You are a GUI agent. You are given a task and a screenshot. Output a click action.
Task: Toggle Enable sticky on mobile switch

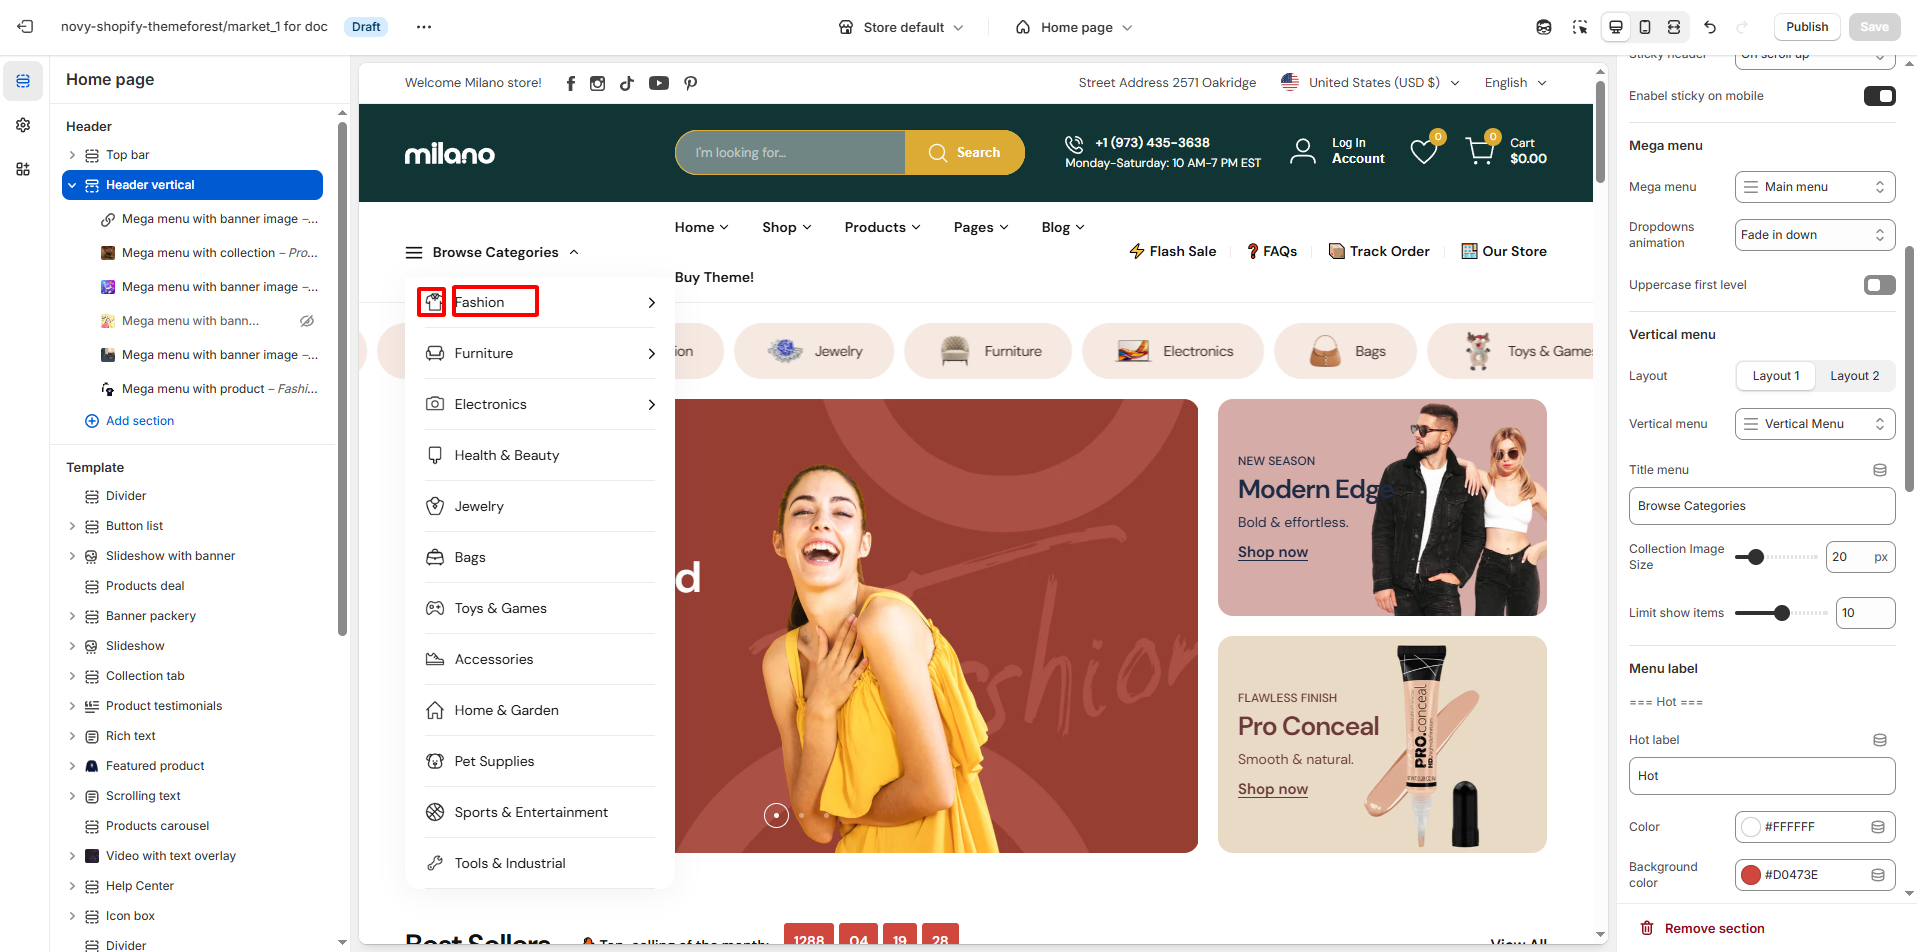1879,96
